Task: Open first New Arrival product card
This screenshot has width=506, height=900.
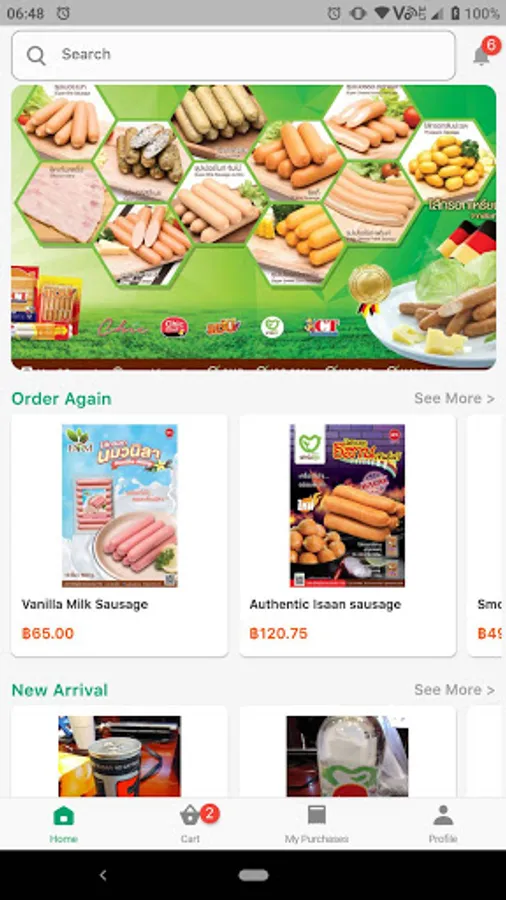Action: [119, 752]
